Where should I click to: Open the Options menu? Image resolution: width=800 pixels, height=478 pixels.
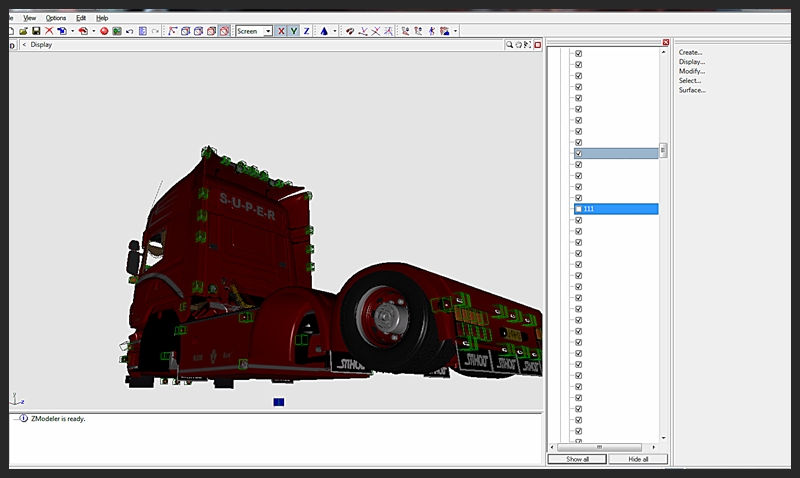(x=56, y=18)
